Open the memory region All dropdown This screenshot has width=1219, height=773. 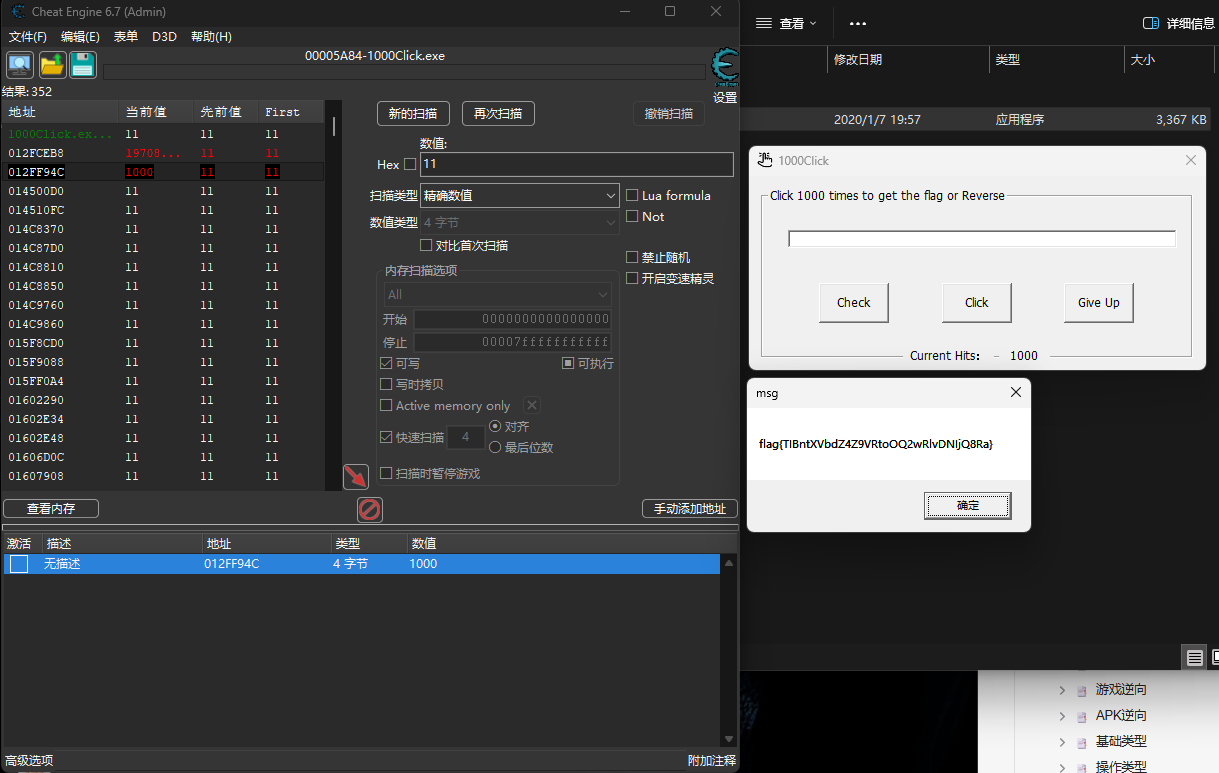[x=497, y=295]
